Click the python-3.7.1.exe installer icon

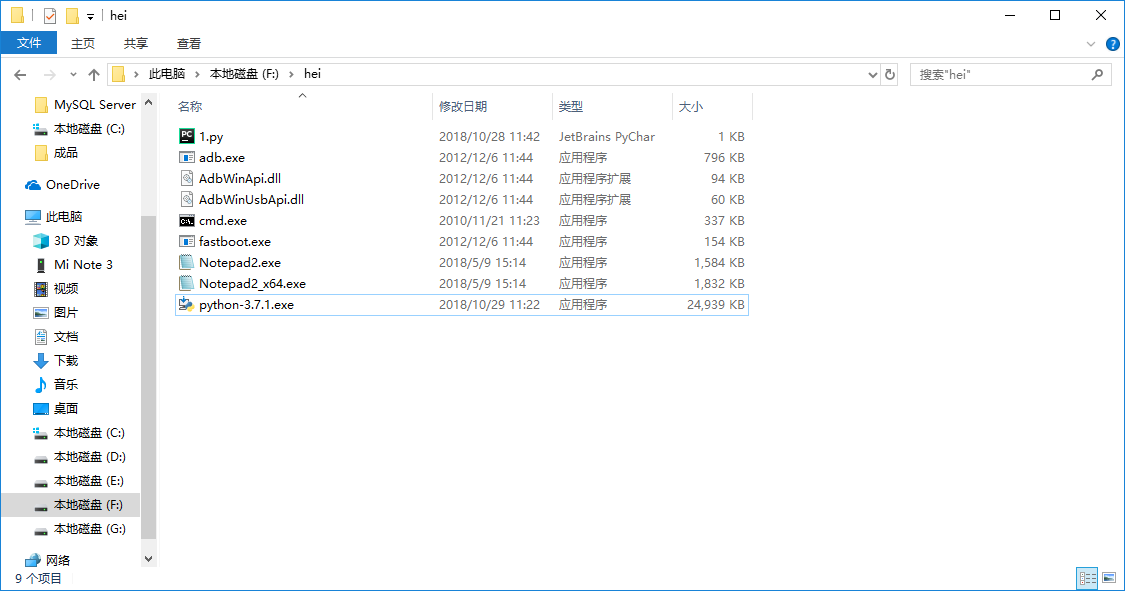tap(187, 304)
